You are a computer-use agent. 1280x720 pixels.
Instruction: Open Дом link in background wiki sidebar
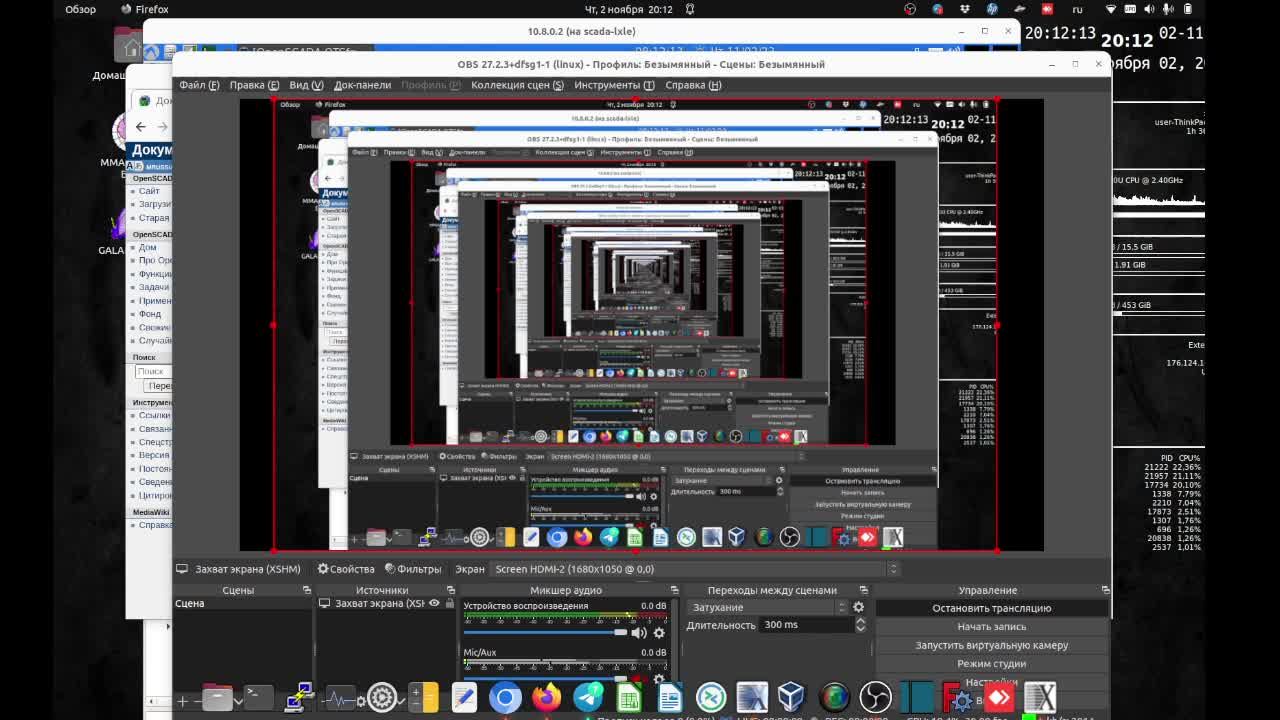[147, 247]
